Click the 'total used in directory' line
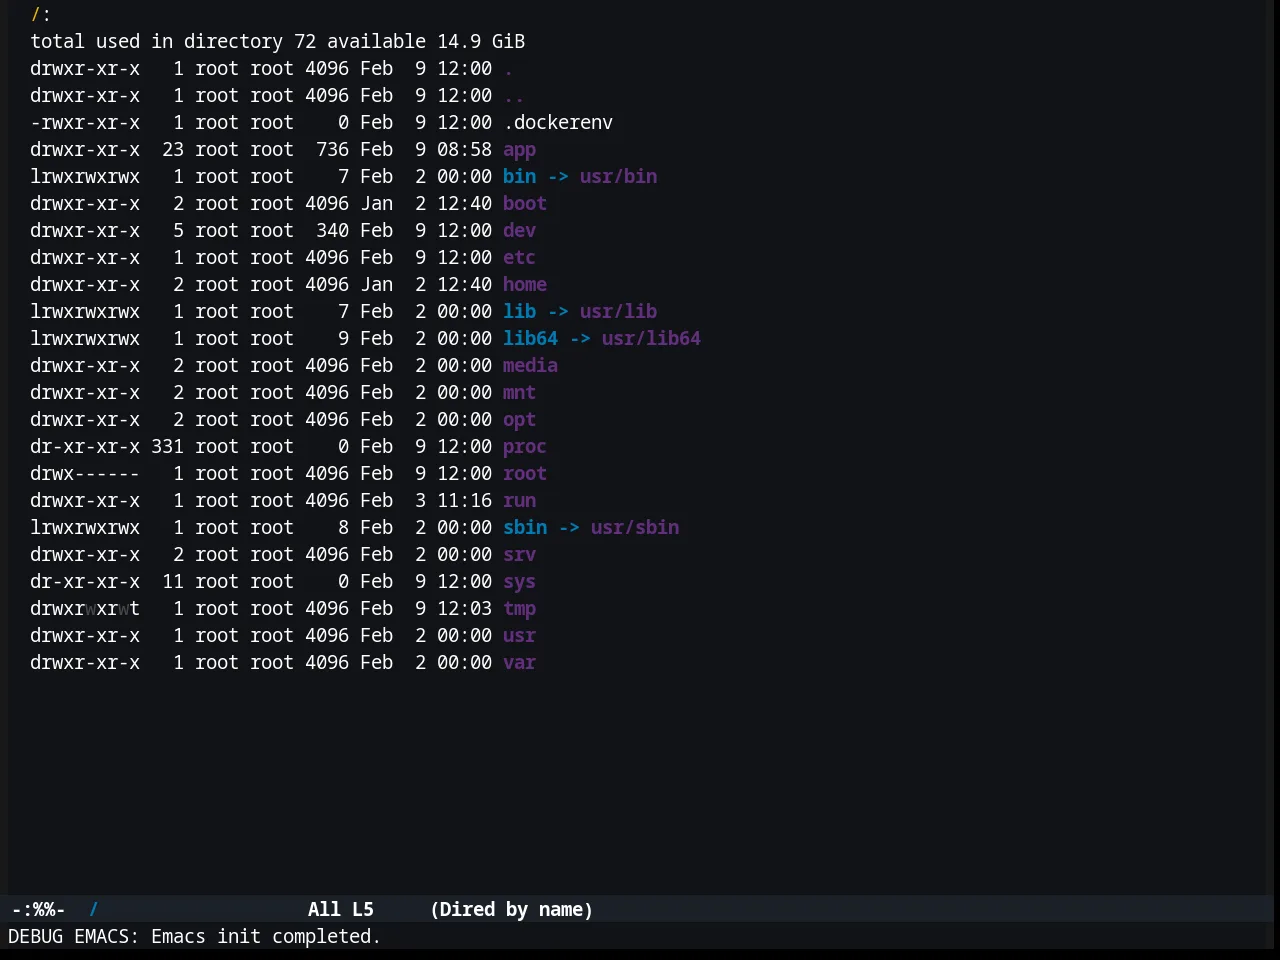 pyautogui.click(x=277, y=41)
